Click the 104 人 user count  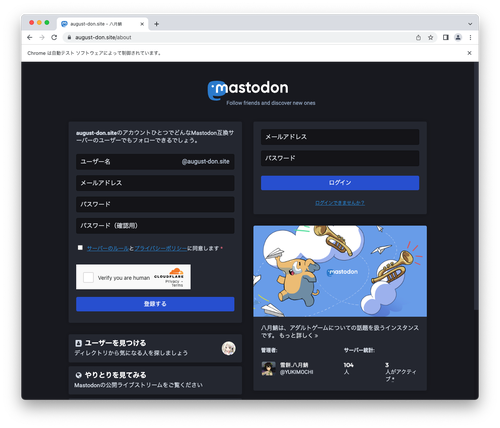(x=348, y=368)
